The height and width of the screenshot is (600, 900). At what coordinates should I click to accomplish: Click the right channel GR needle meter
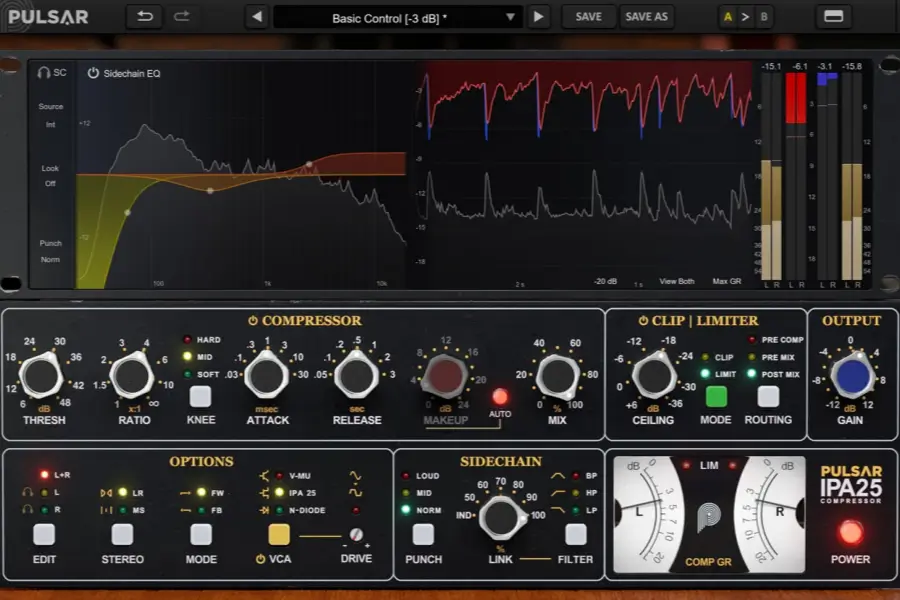click(770, 513)
